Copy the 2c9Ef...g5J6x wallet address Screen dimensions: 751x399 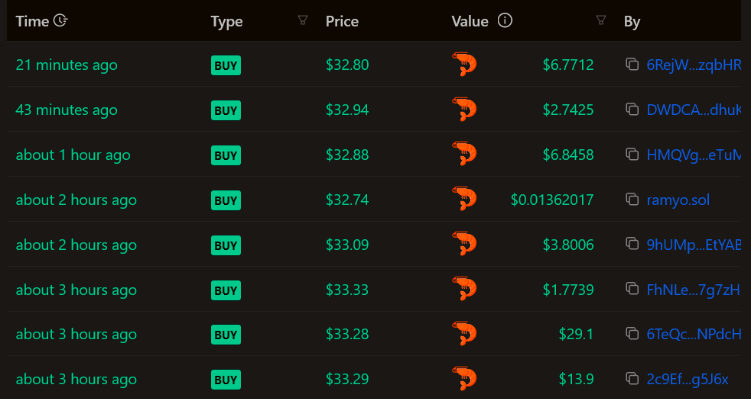(632, 379)
